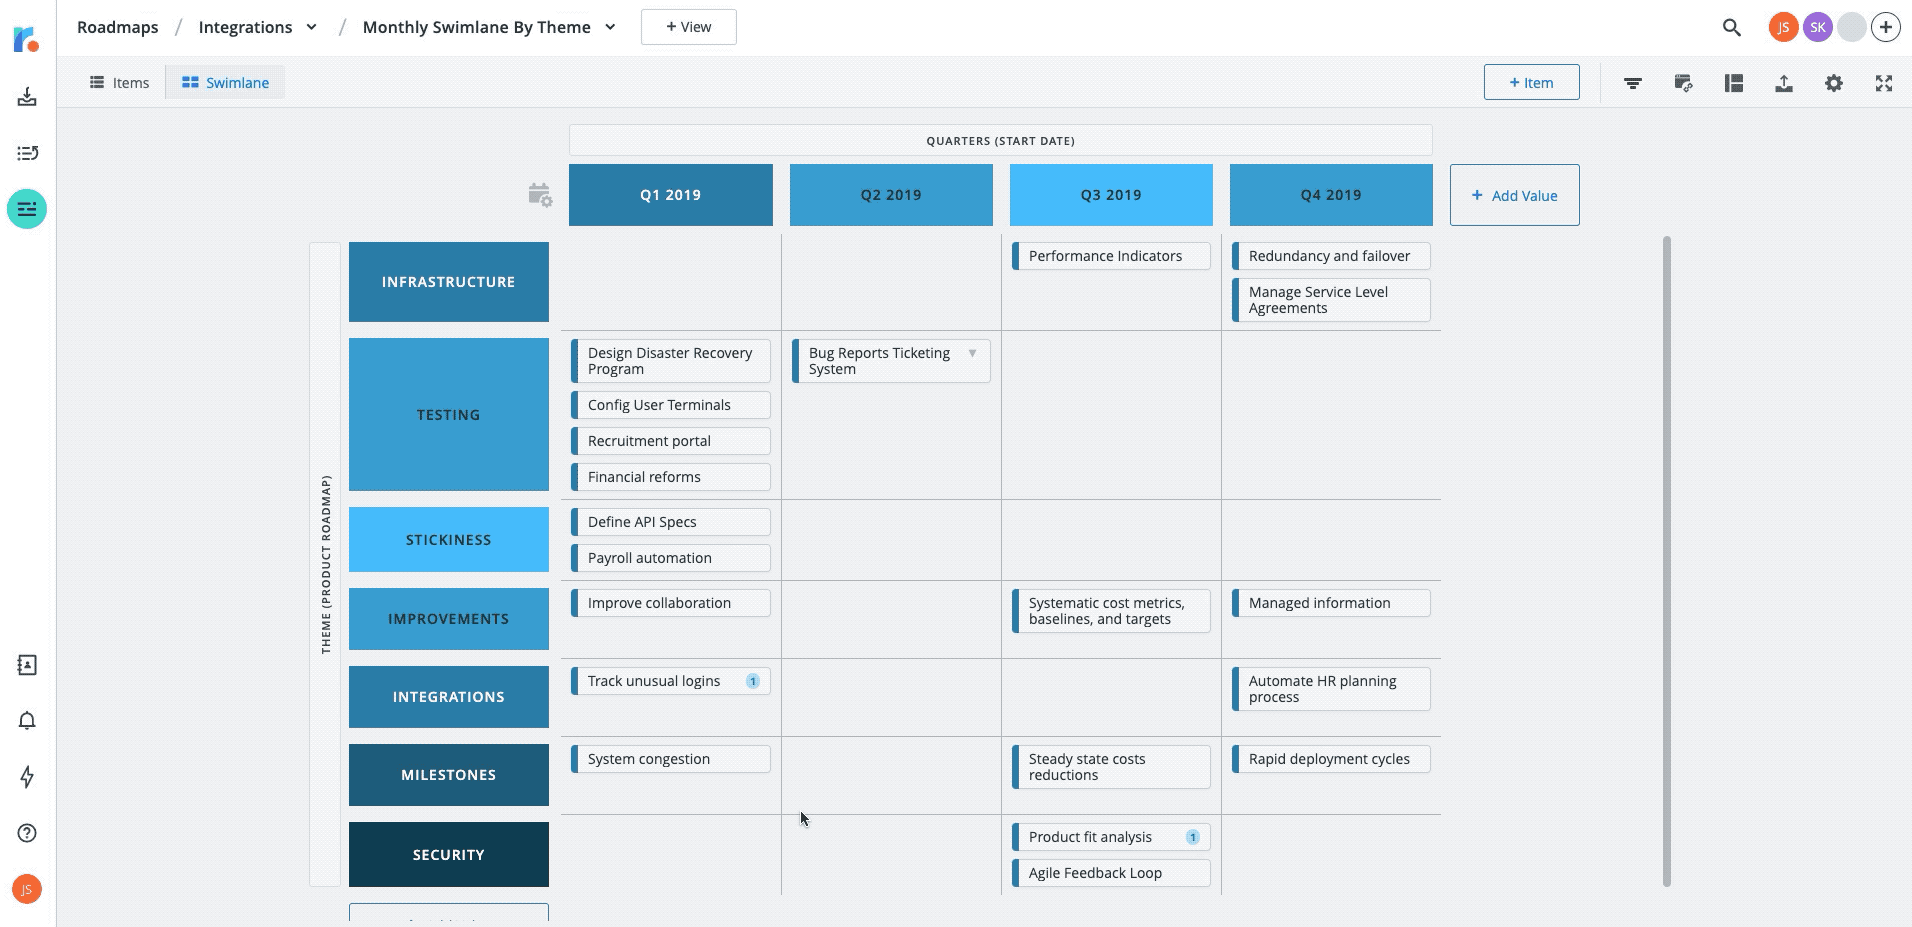This screenshot has height=927, width=1912.
Task: Click the lightning bolt sidebar icon
Action: [x=27, y=777]
